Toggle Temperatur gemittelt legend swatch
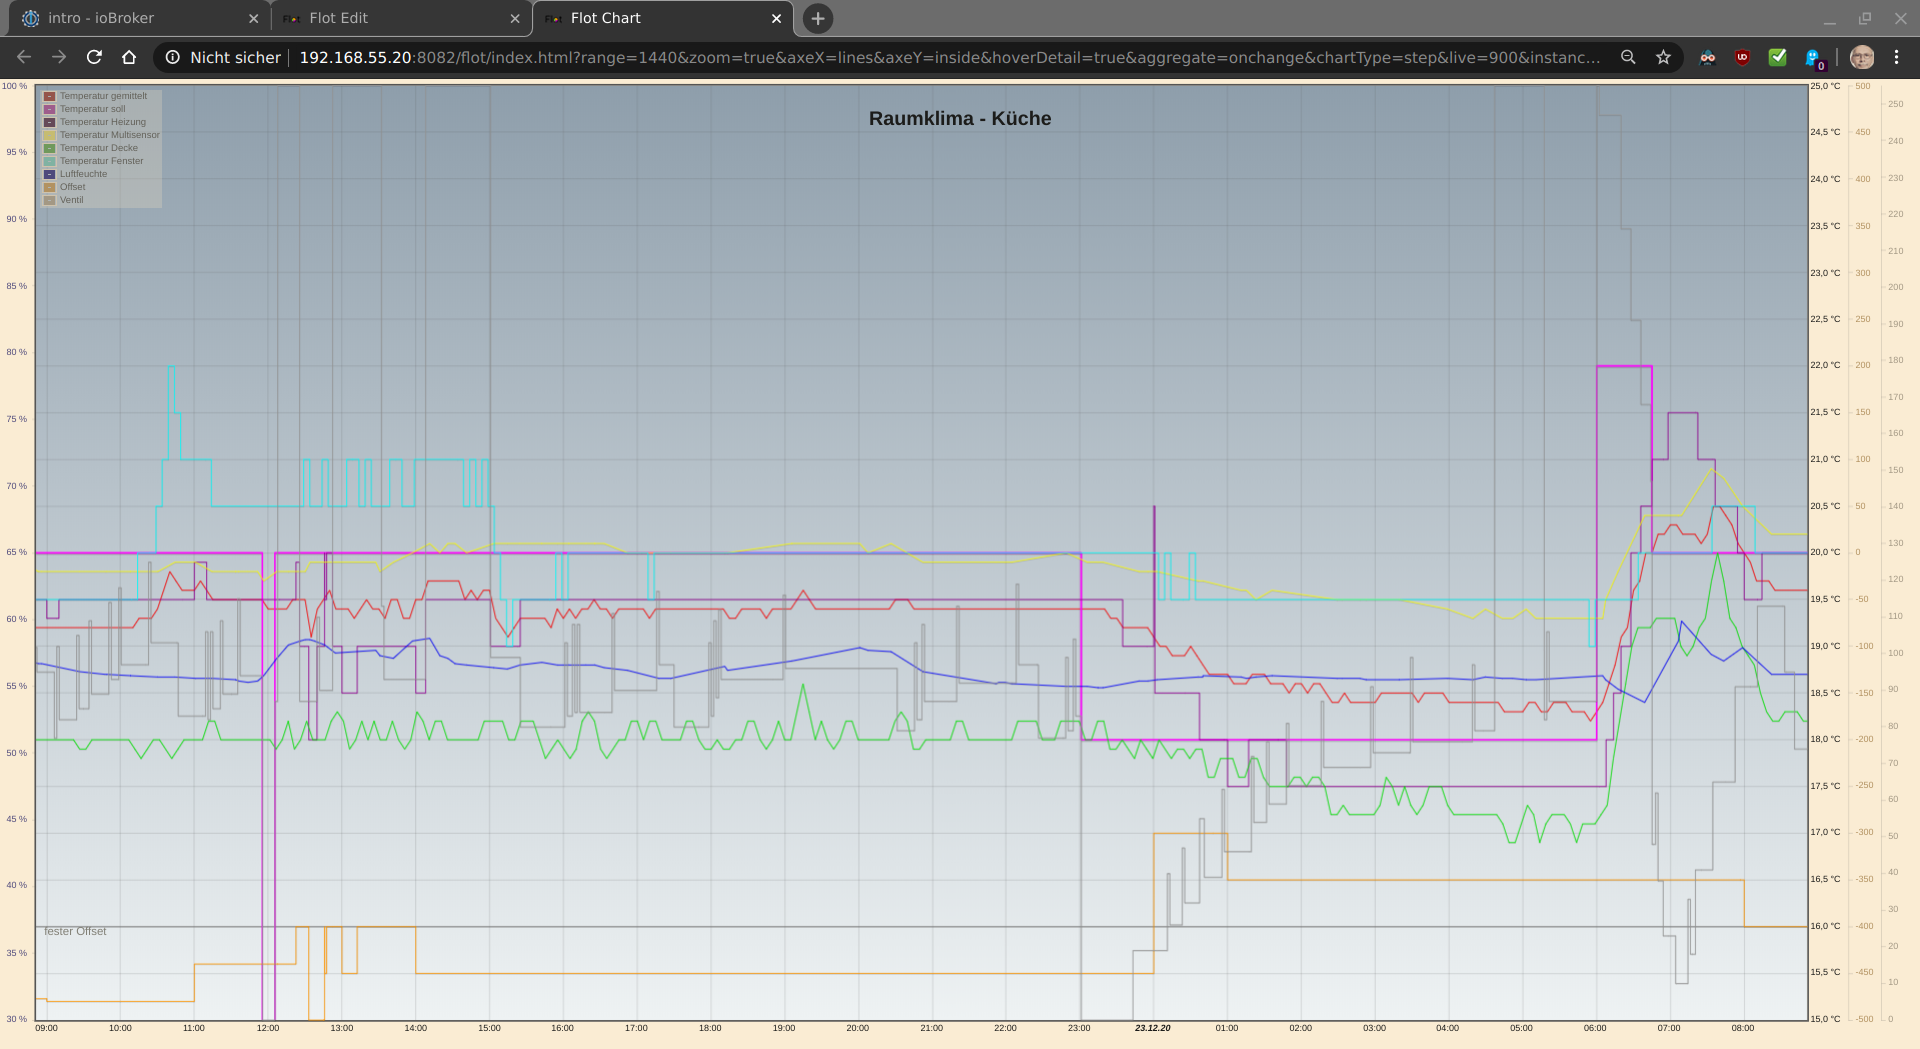1920x1049 pixels. 49,96
